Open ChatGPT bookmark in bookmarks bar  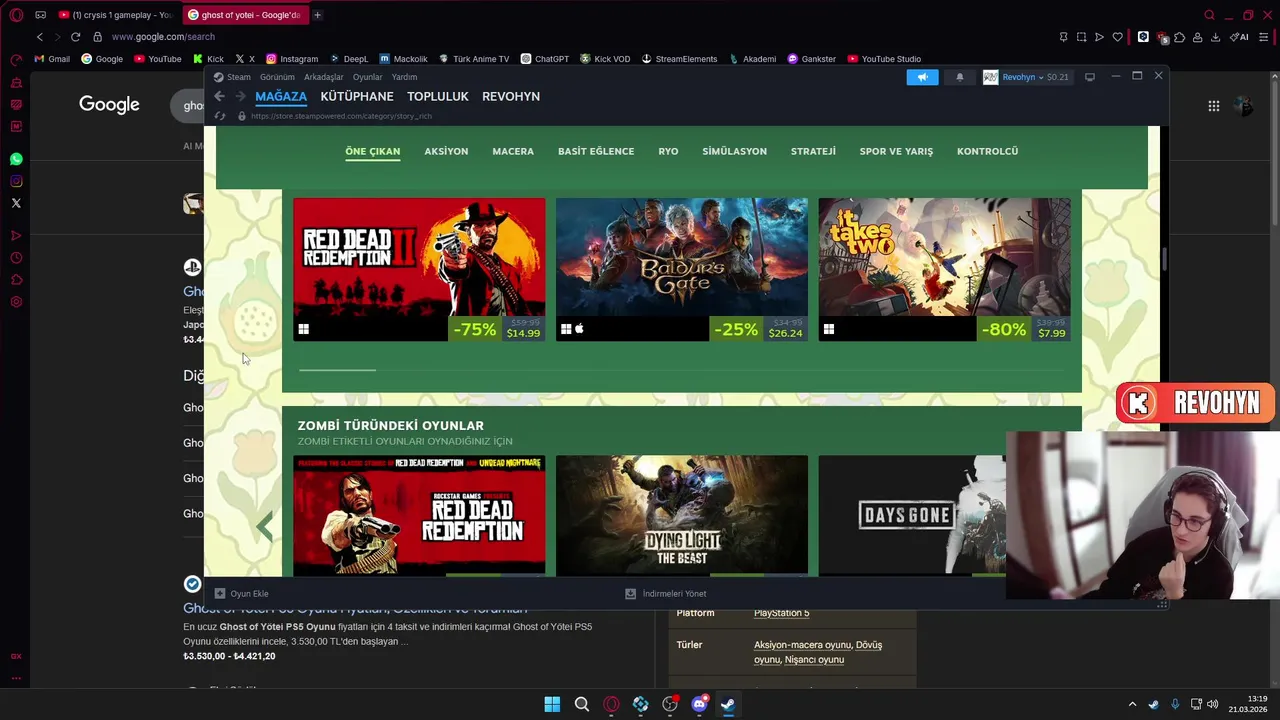(545, 59)
